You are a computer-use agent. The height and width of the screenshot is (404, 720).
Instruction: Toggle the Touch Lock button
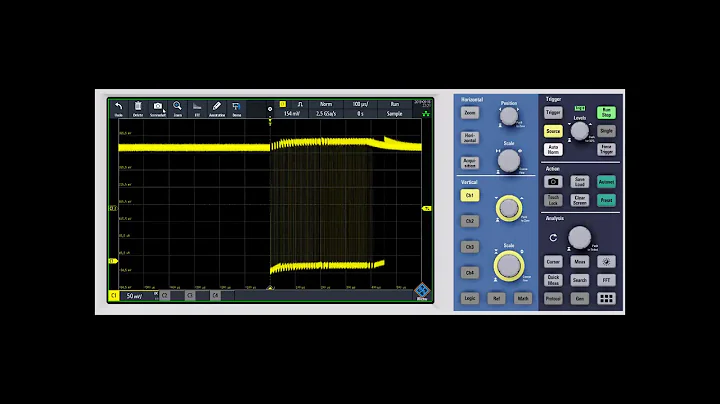(x=553, y=200)
